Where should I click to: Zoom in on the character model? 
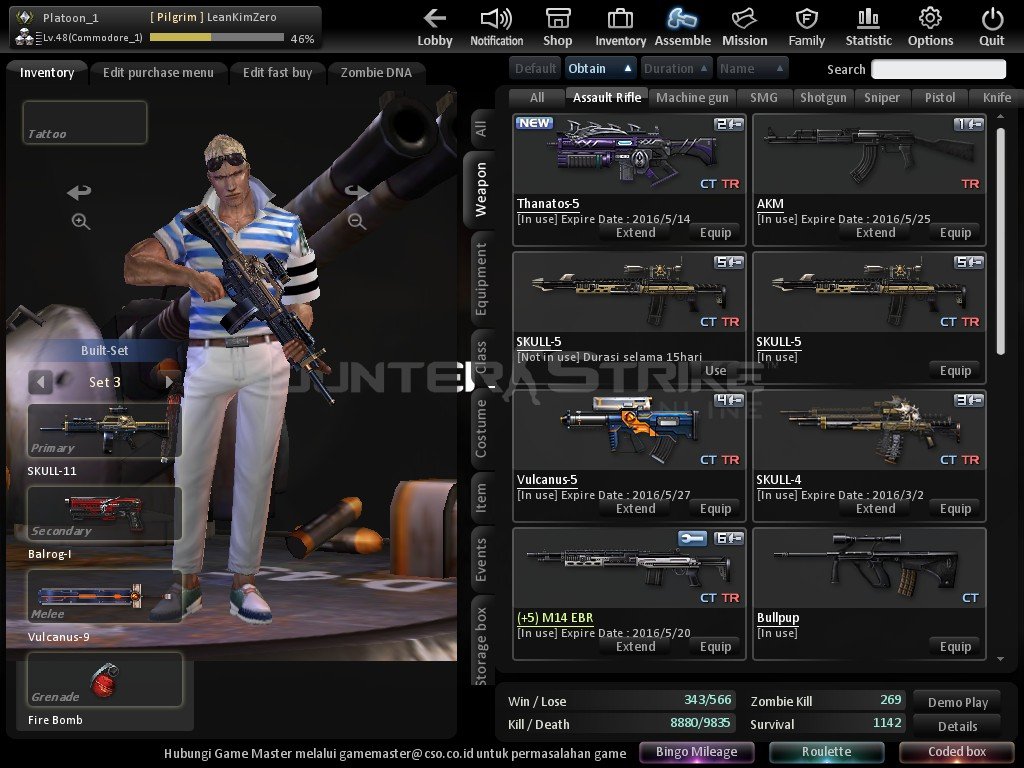[80, 221]
